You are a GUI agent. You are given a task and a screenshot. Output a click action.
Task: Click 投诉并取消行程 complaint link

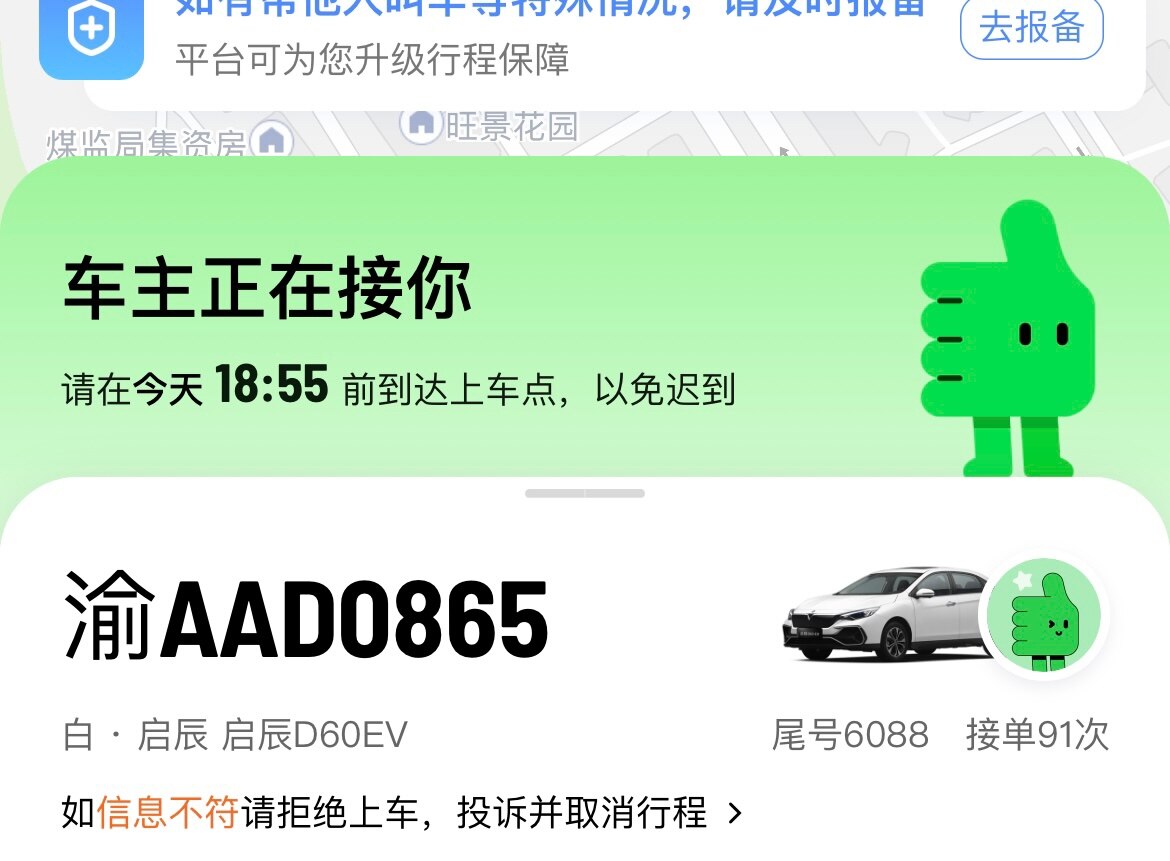[x=582, y=812]
